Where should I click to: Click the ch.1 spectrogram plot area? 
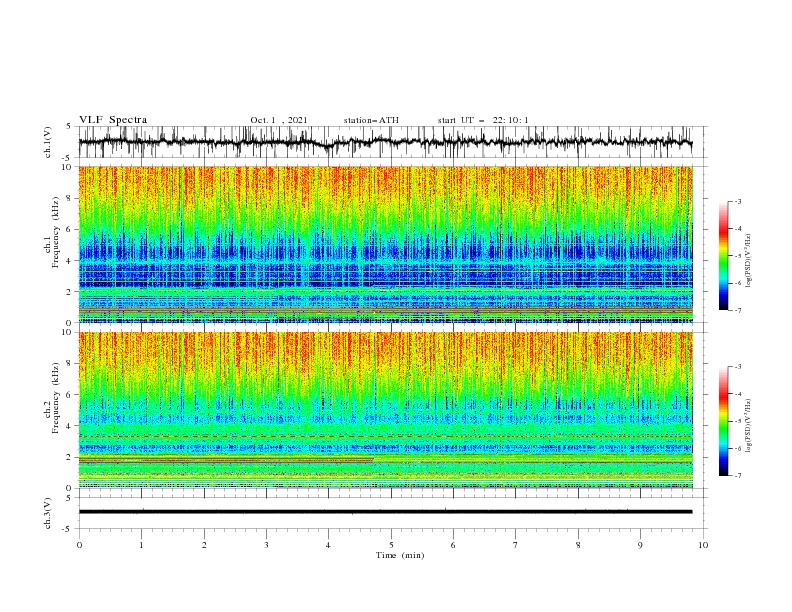385,244
